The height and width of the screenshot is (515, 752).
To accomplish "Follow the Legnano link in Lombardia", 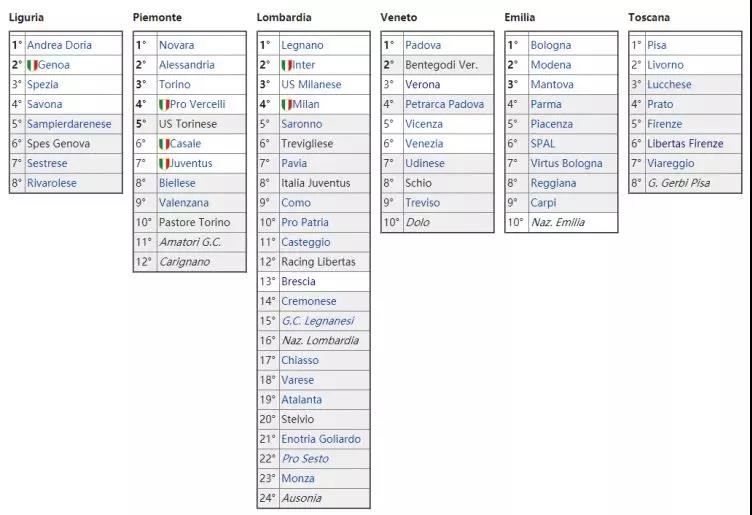I will coord(302,45).
